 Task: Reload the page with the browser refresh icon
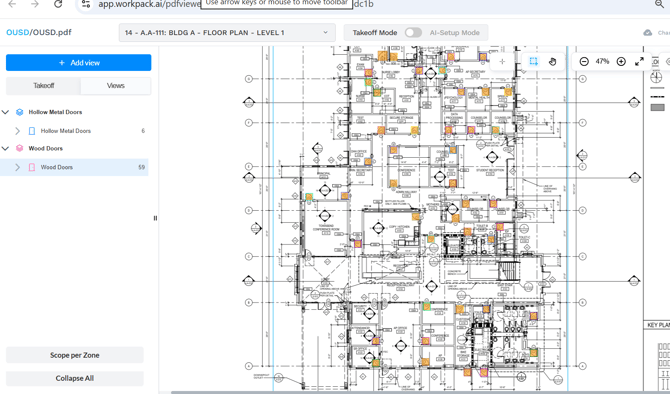[x=58, y=4]
